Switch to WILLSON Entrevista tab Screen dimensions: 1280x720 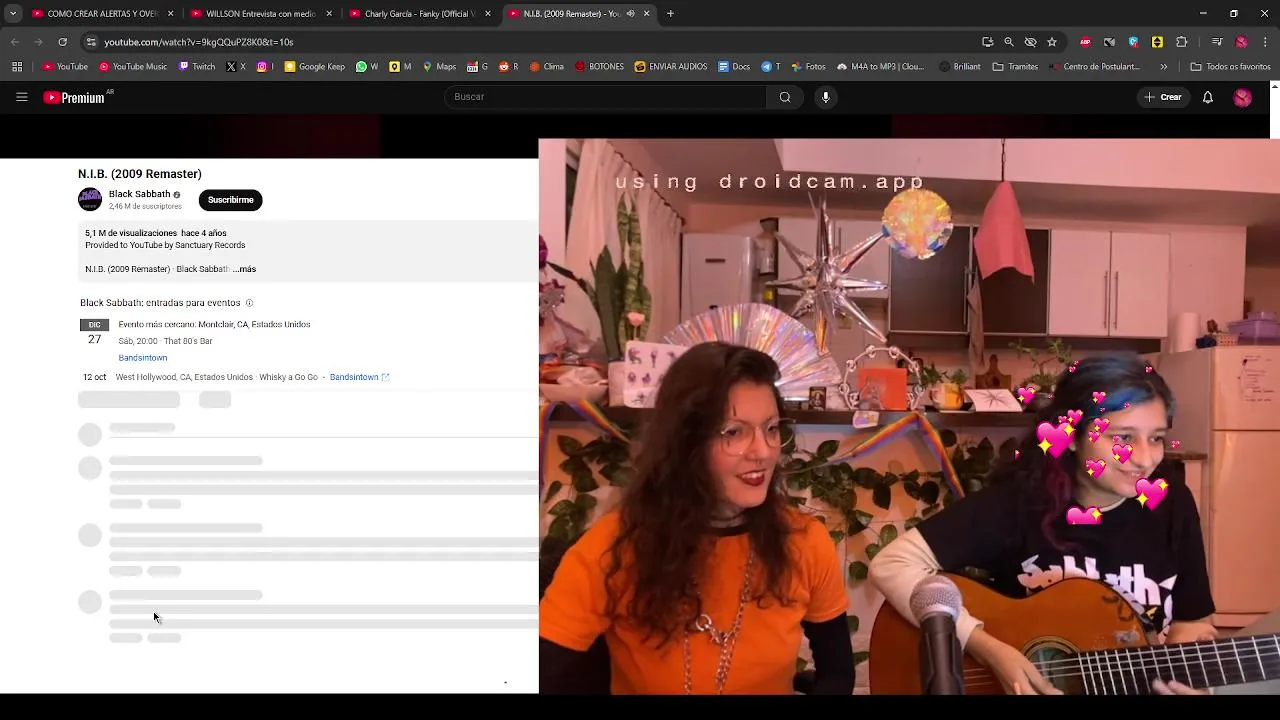[x=260, y=14]
